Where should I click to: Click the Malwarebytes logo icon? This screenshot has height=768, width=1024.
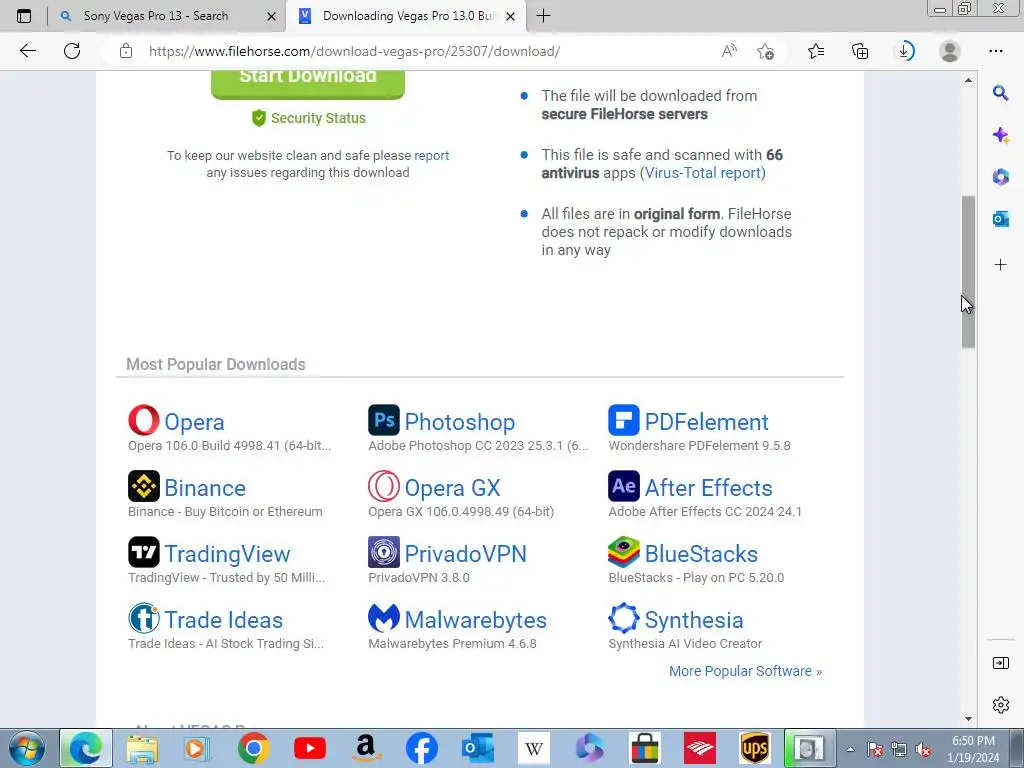point(384,618)
